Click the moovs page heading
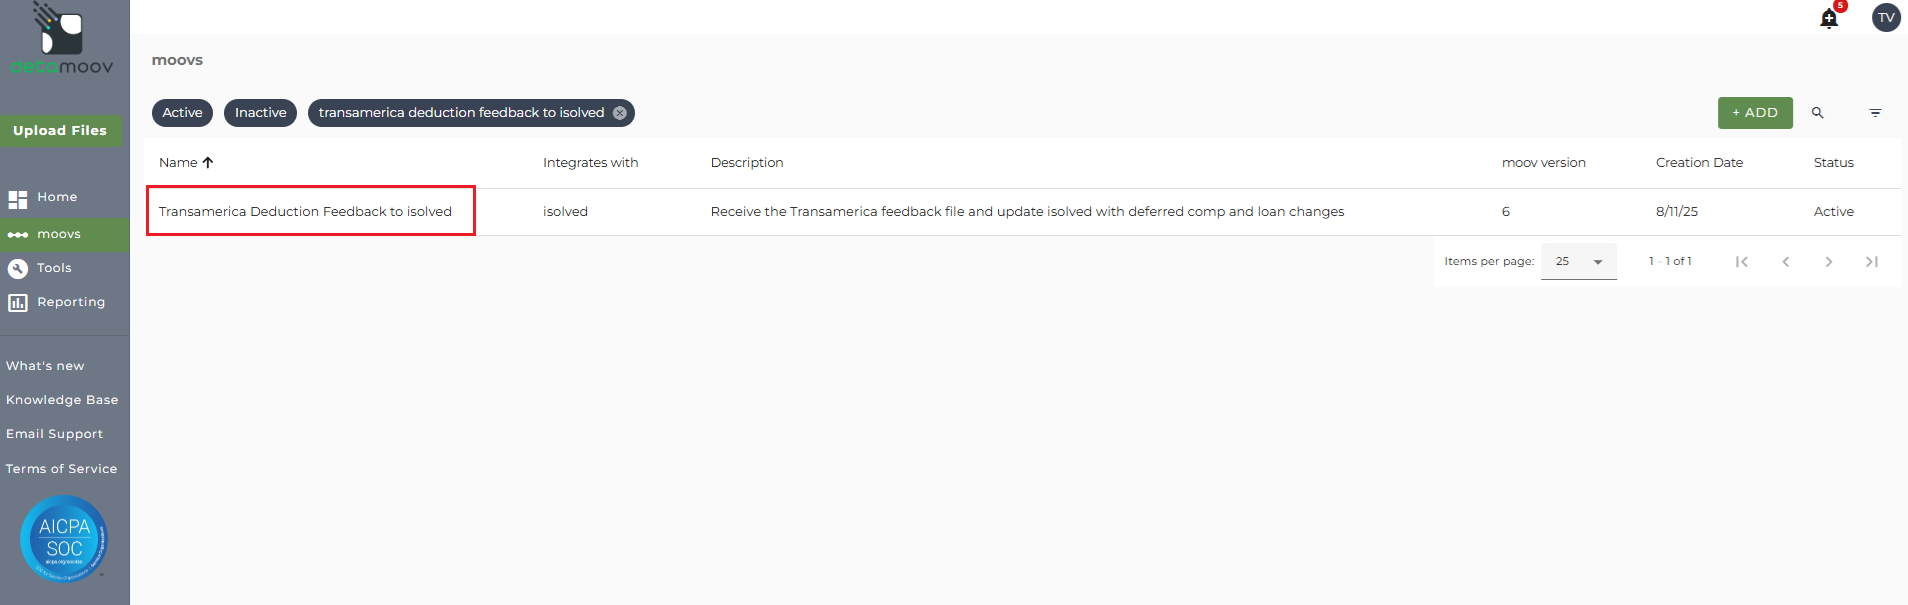This screenshot has width=1908, height=605. [x=177, y=60]
